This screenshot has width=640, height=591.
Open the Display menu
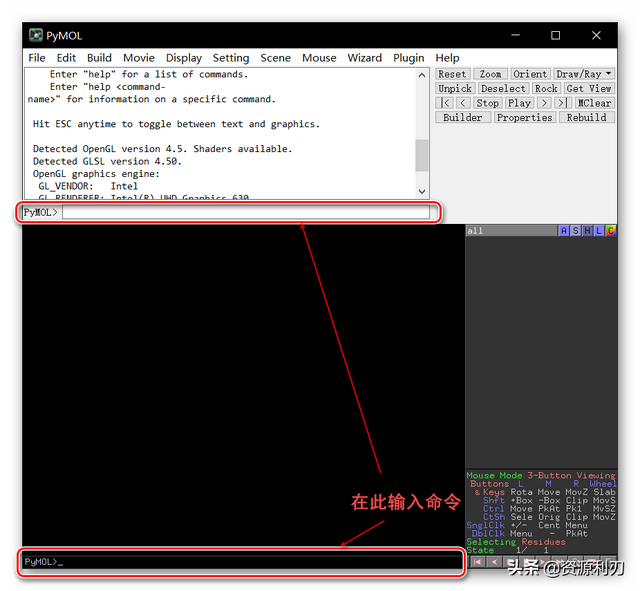tap(184, 58)
